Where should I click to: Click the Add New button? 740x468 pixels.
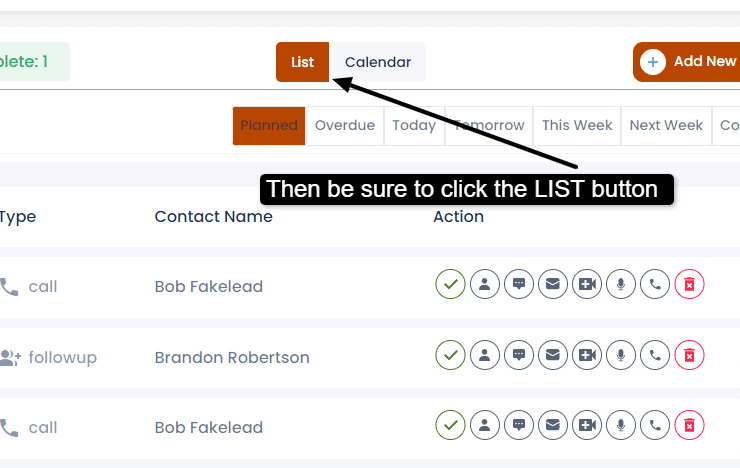[x=690, y=62]
